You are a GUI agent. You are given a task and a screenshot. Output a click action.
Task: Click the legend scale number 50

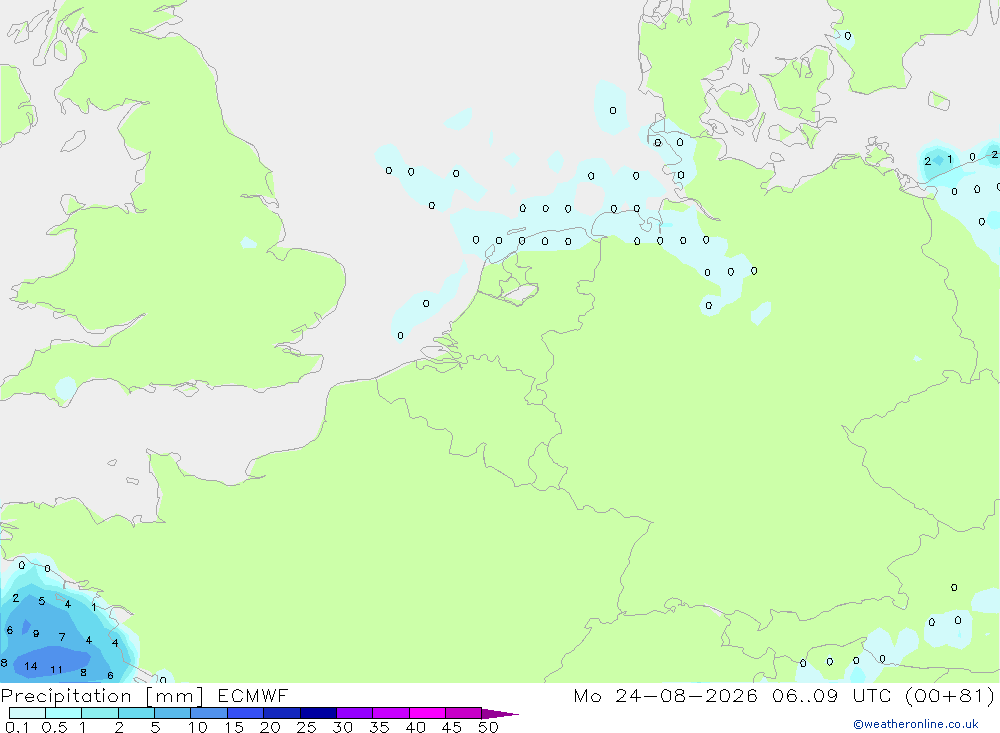click(488, 727)
